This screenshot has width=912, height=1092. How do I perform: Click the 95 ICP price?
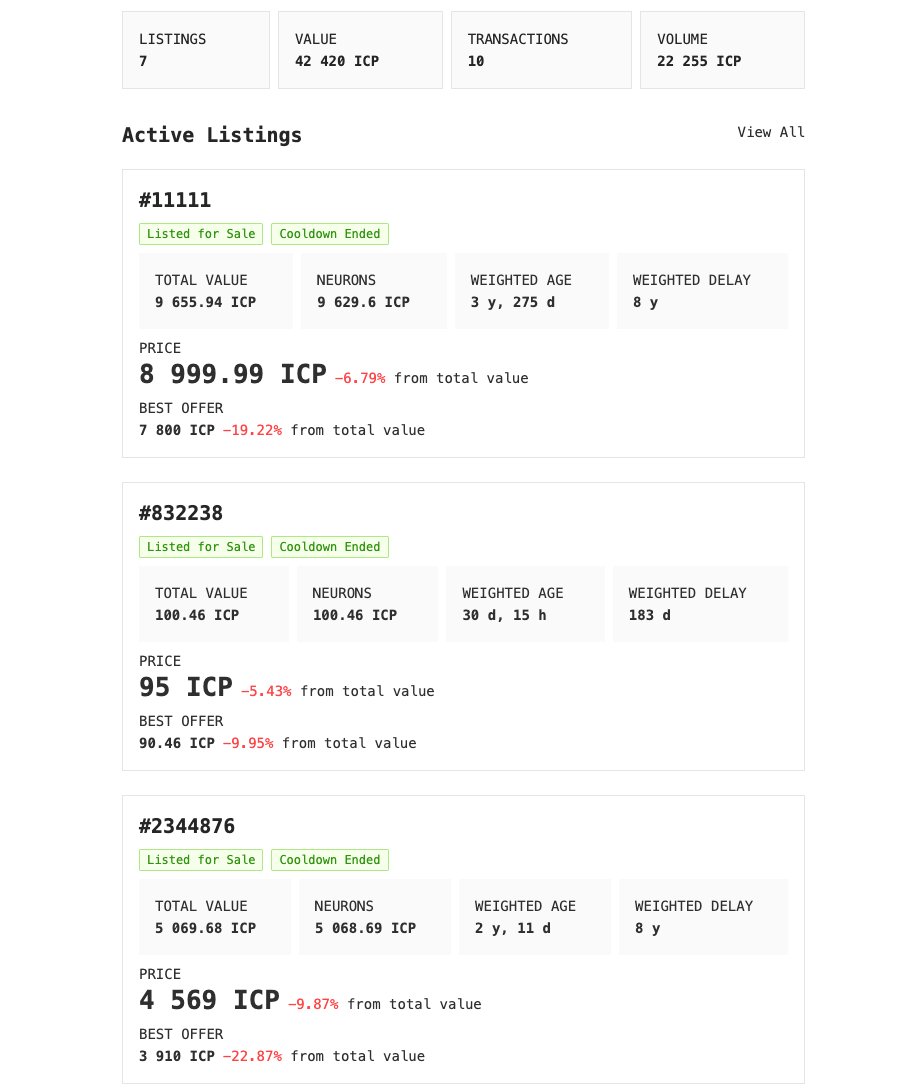[186, 688]
